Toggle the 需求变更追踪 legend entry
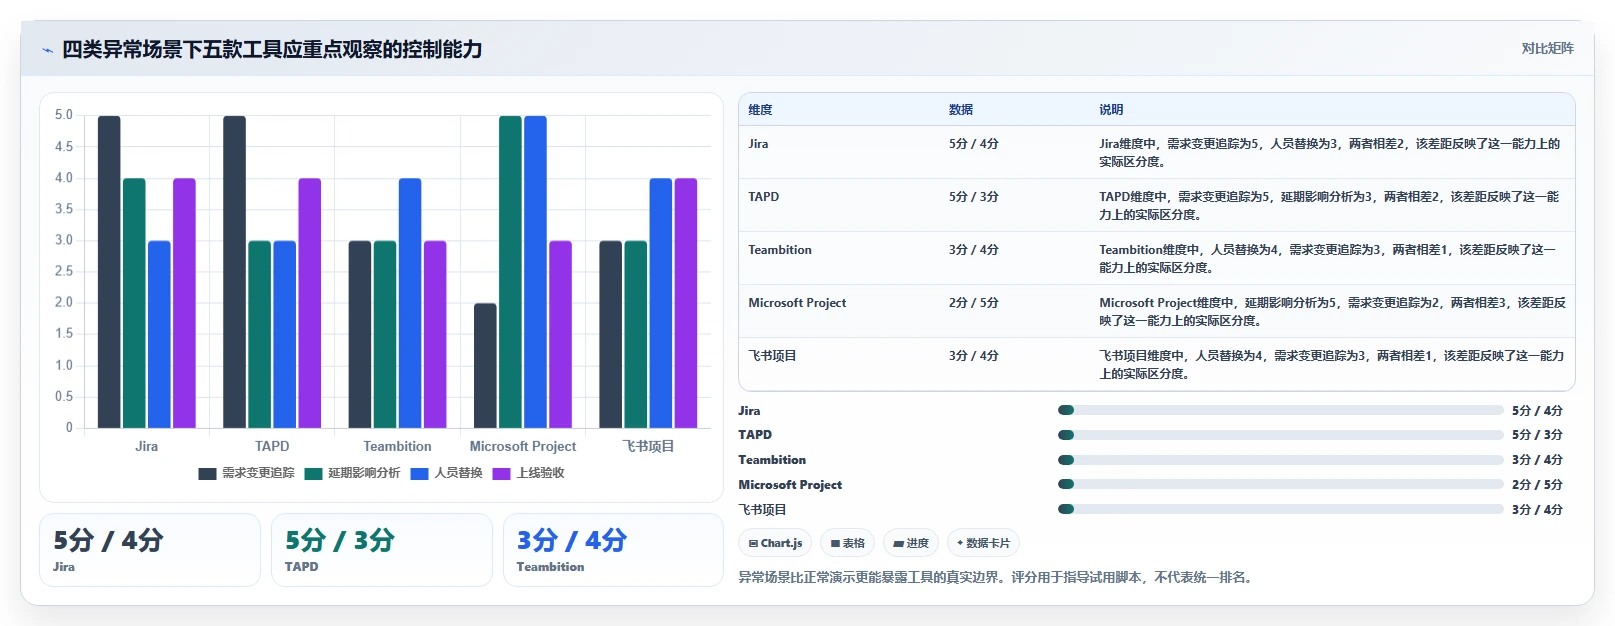 tap(247, 473)
